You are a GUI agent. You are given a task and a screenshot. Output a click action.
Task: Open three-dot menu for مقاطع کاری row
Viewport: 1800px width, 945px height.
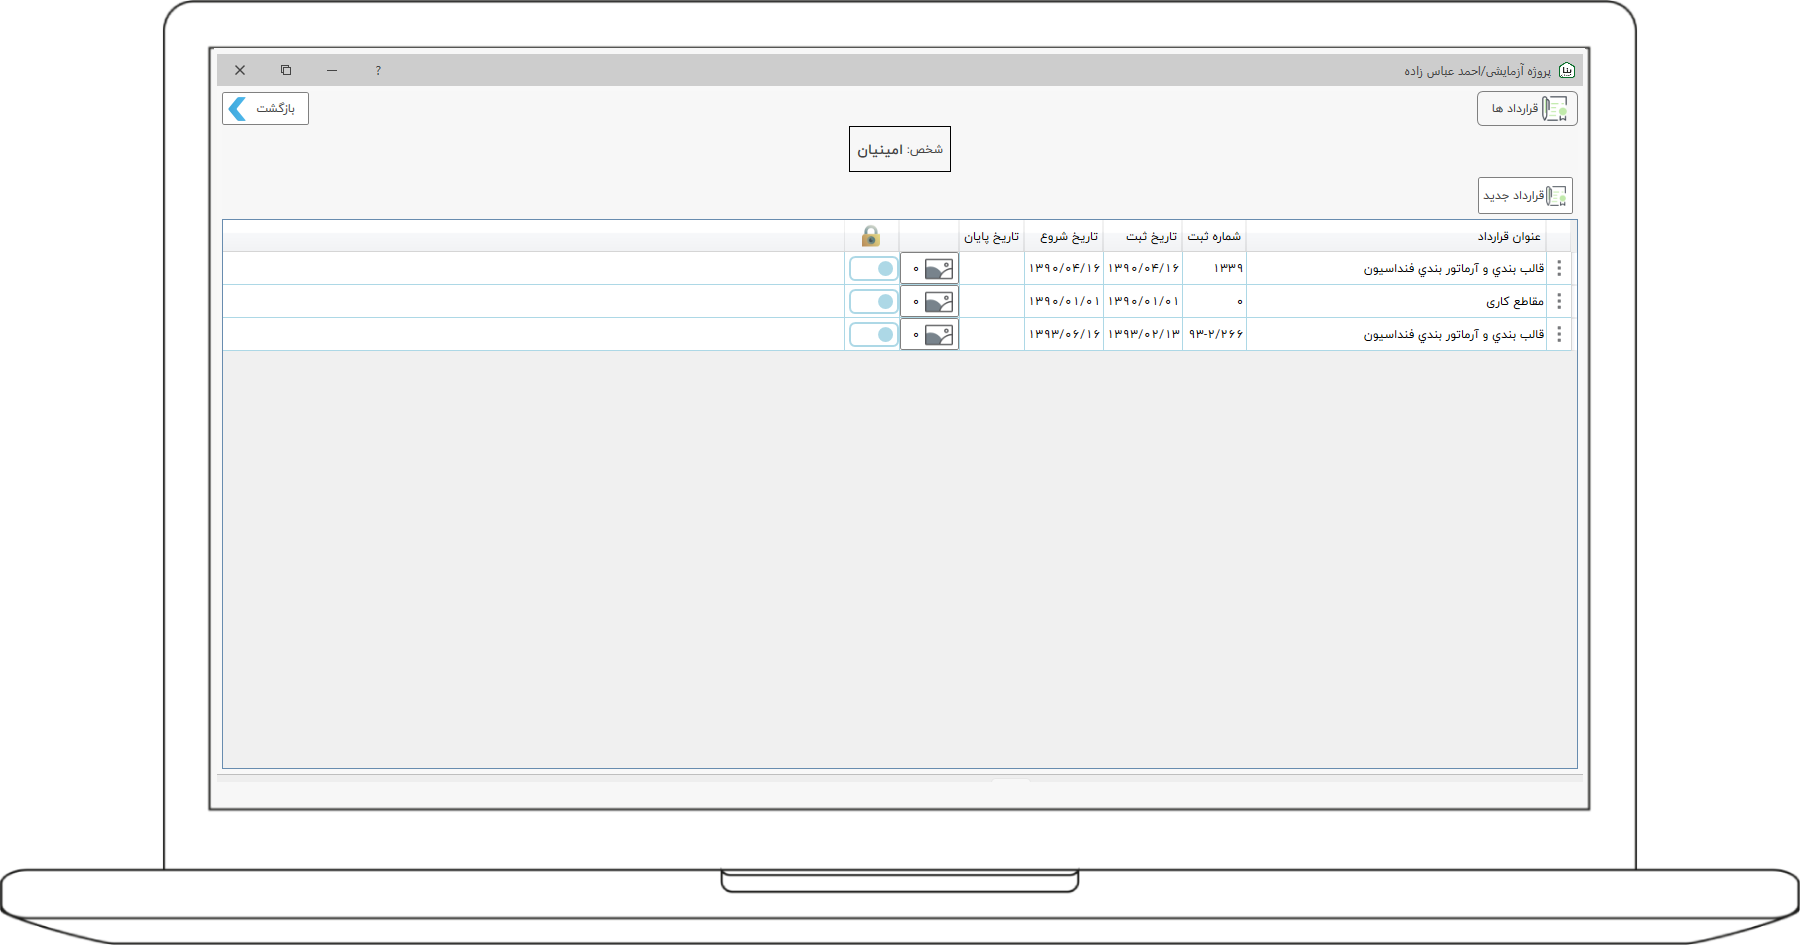coord(1559,301)
